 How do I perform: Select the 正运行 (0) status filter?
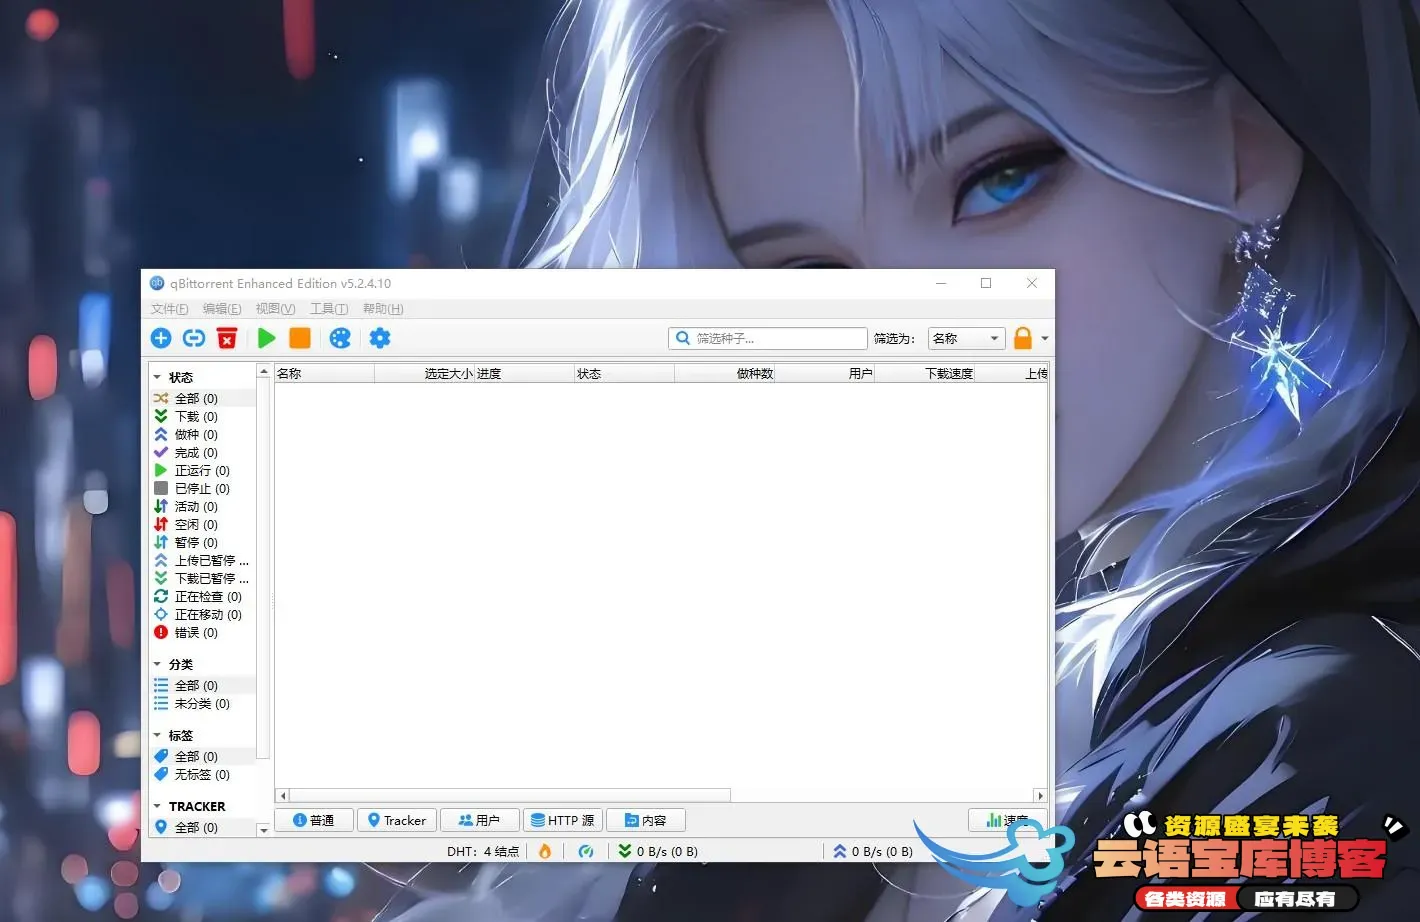pos(203,470)
